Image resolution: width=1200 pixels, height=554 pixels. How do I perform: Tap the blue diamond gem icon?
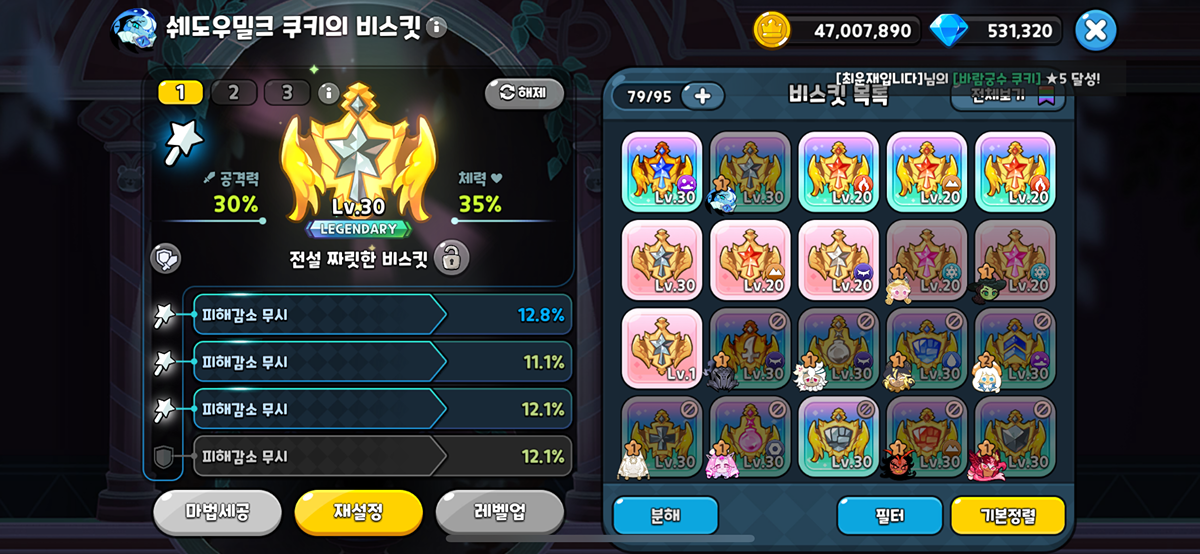[948, 30]
